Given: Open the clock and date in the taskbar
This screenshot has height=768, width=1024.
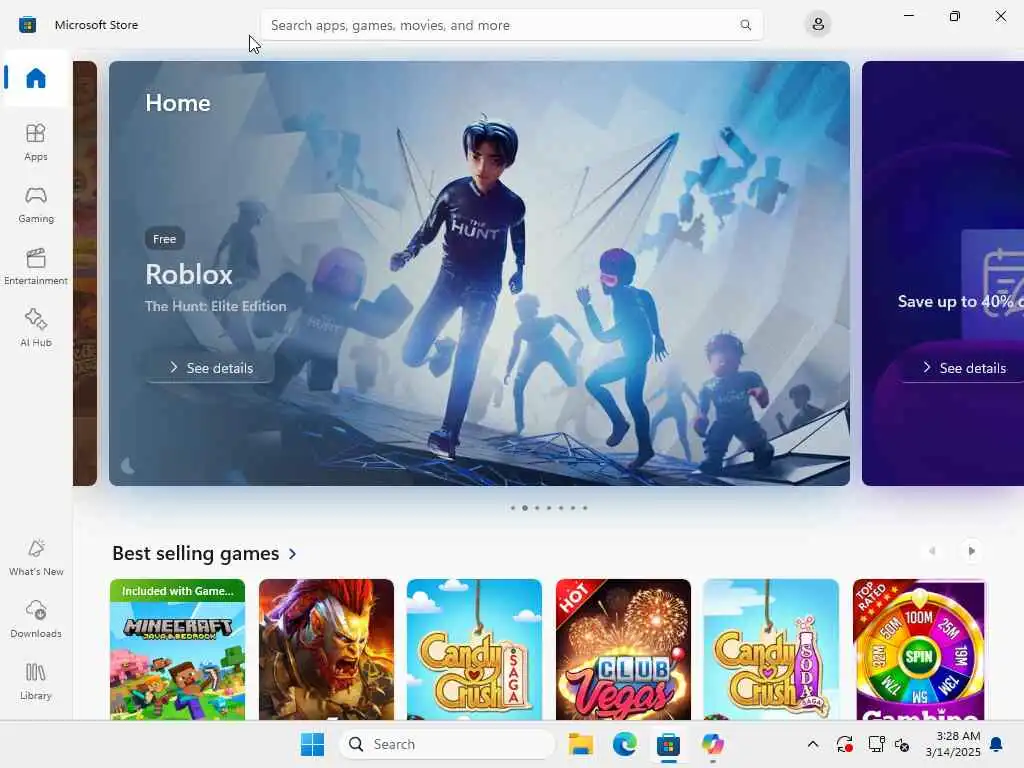Looking at the screenshot, I should [x=953, y=744].
